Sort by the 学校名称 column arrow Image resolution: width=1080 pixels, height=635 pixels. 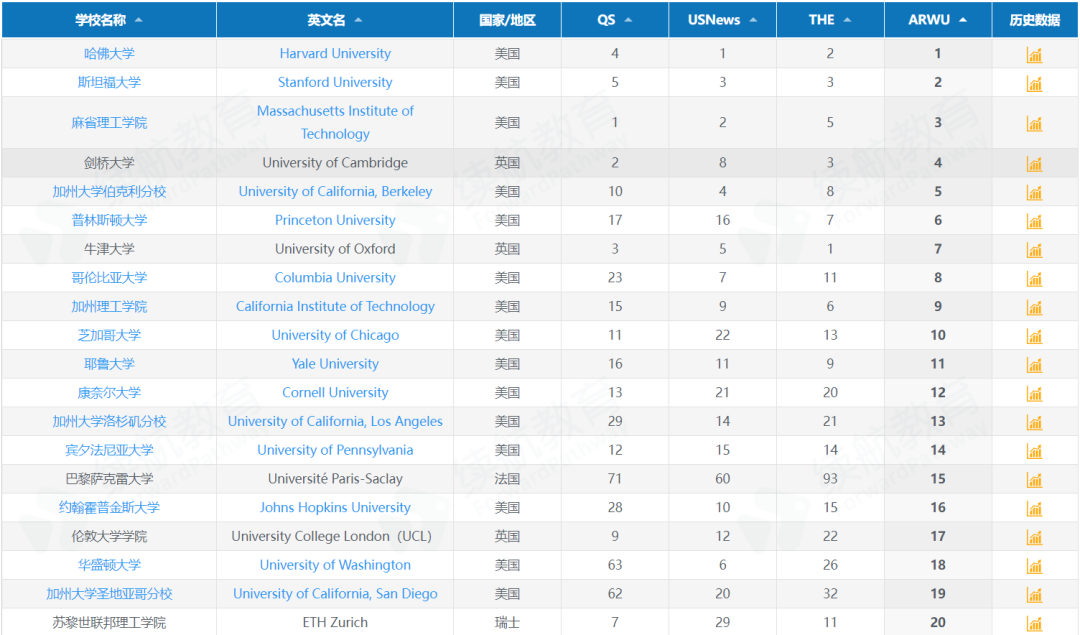pyautogui.click(x=139, y=20)
